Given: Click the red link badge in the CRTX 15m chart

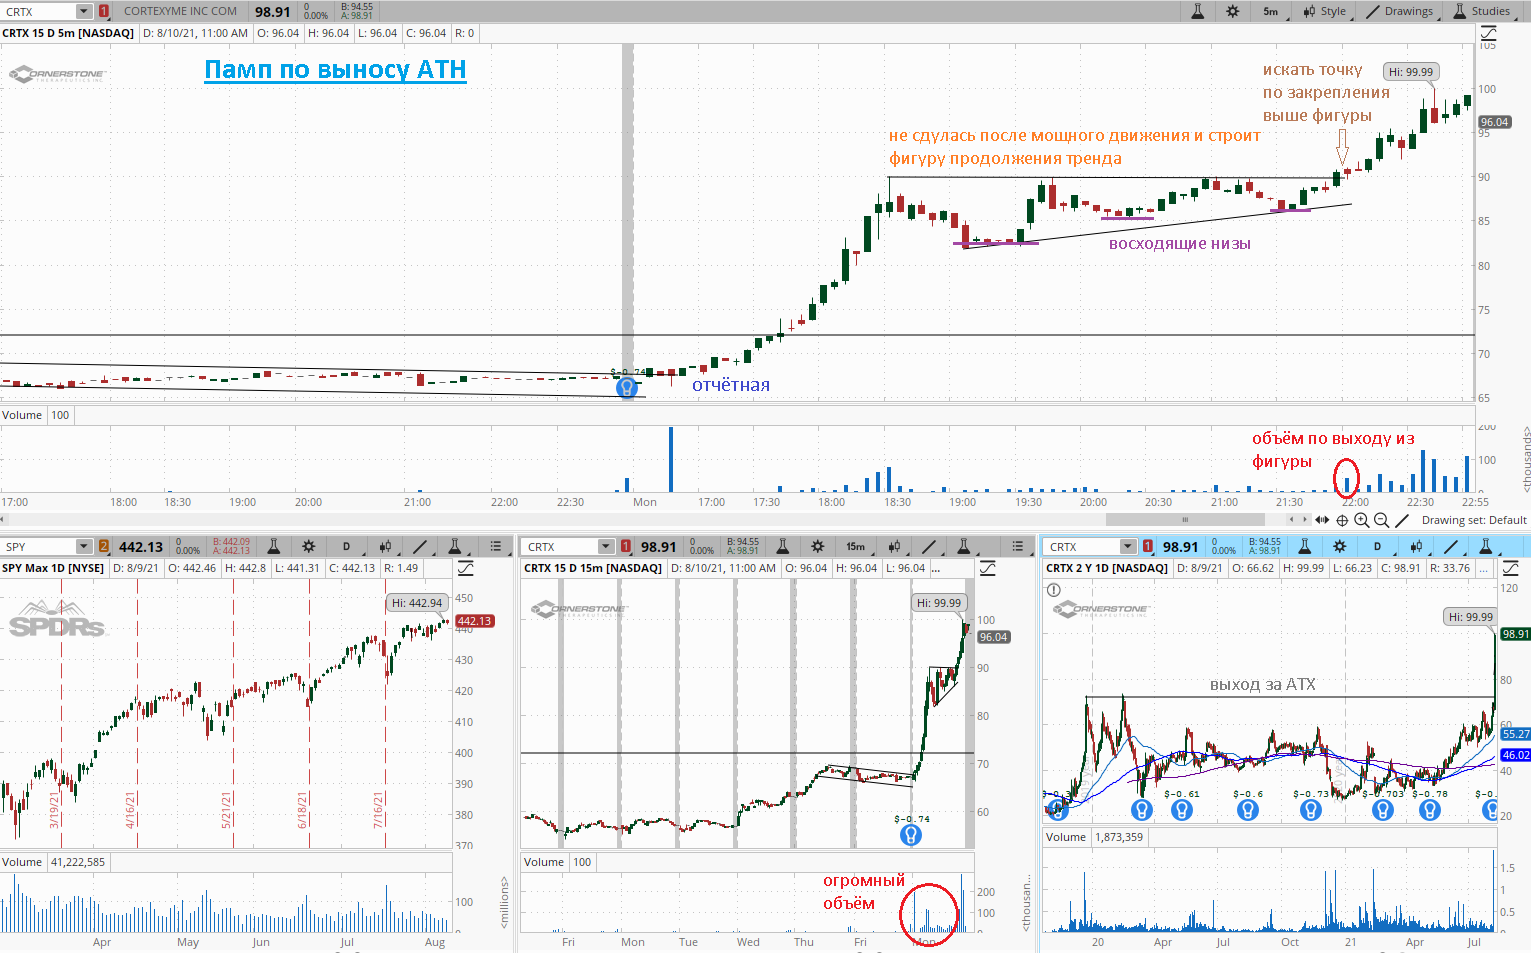Looking at the screenshot, I should 626,547.
